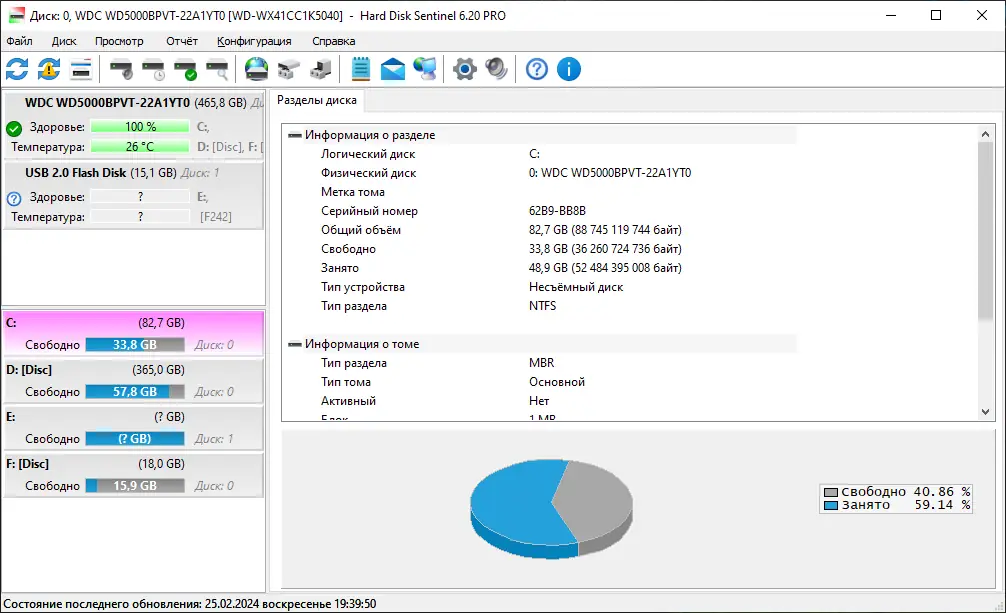Click the blue Занято legend swatch

[831, 505]
